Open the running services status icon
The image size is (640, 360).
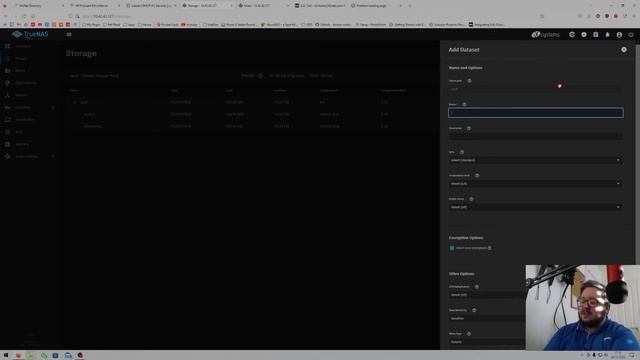[584, 35]
